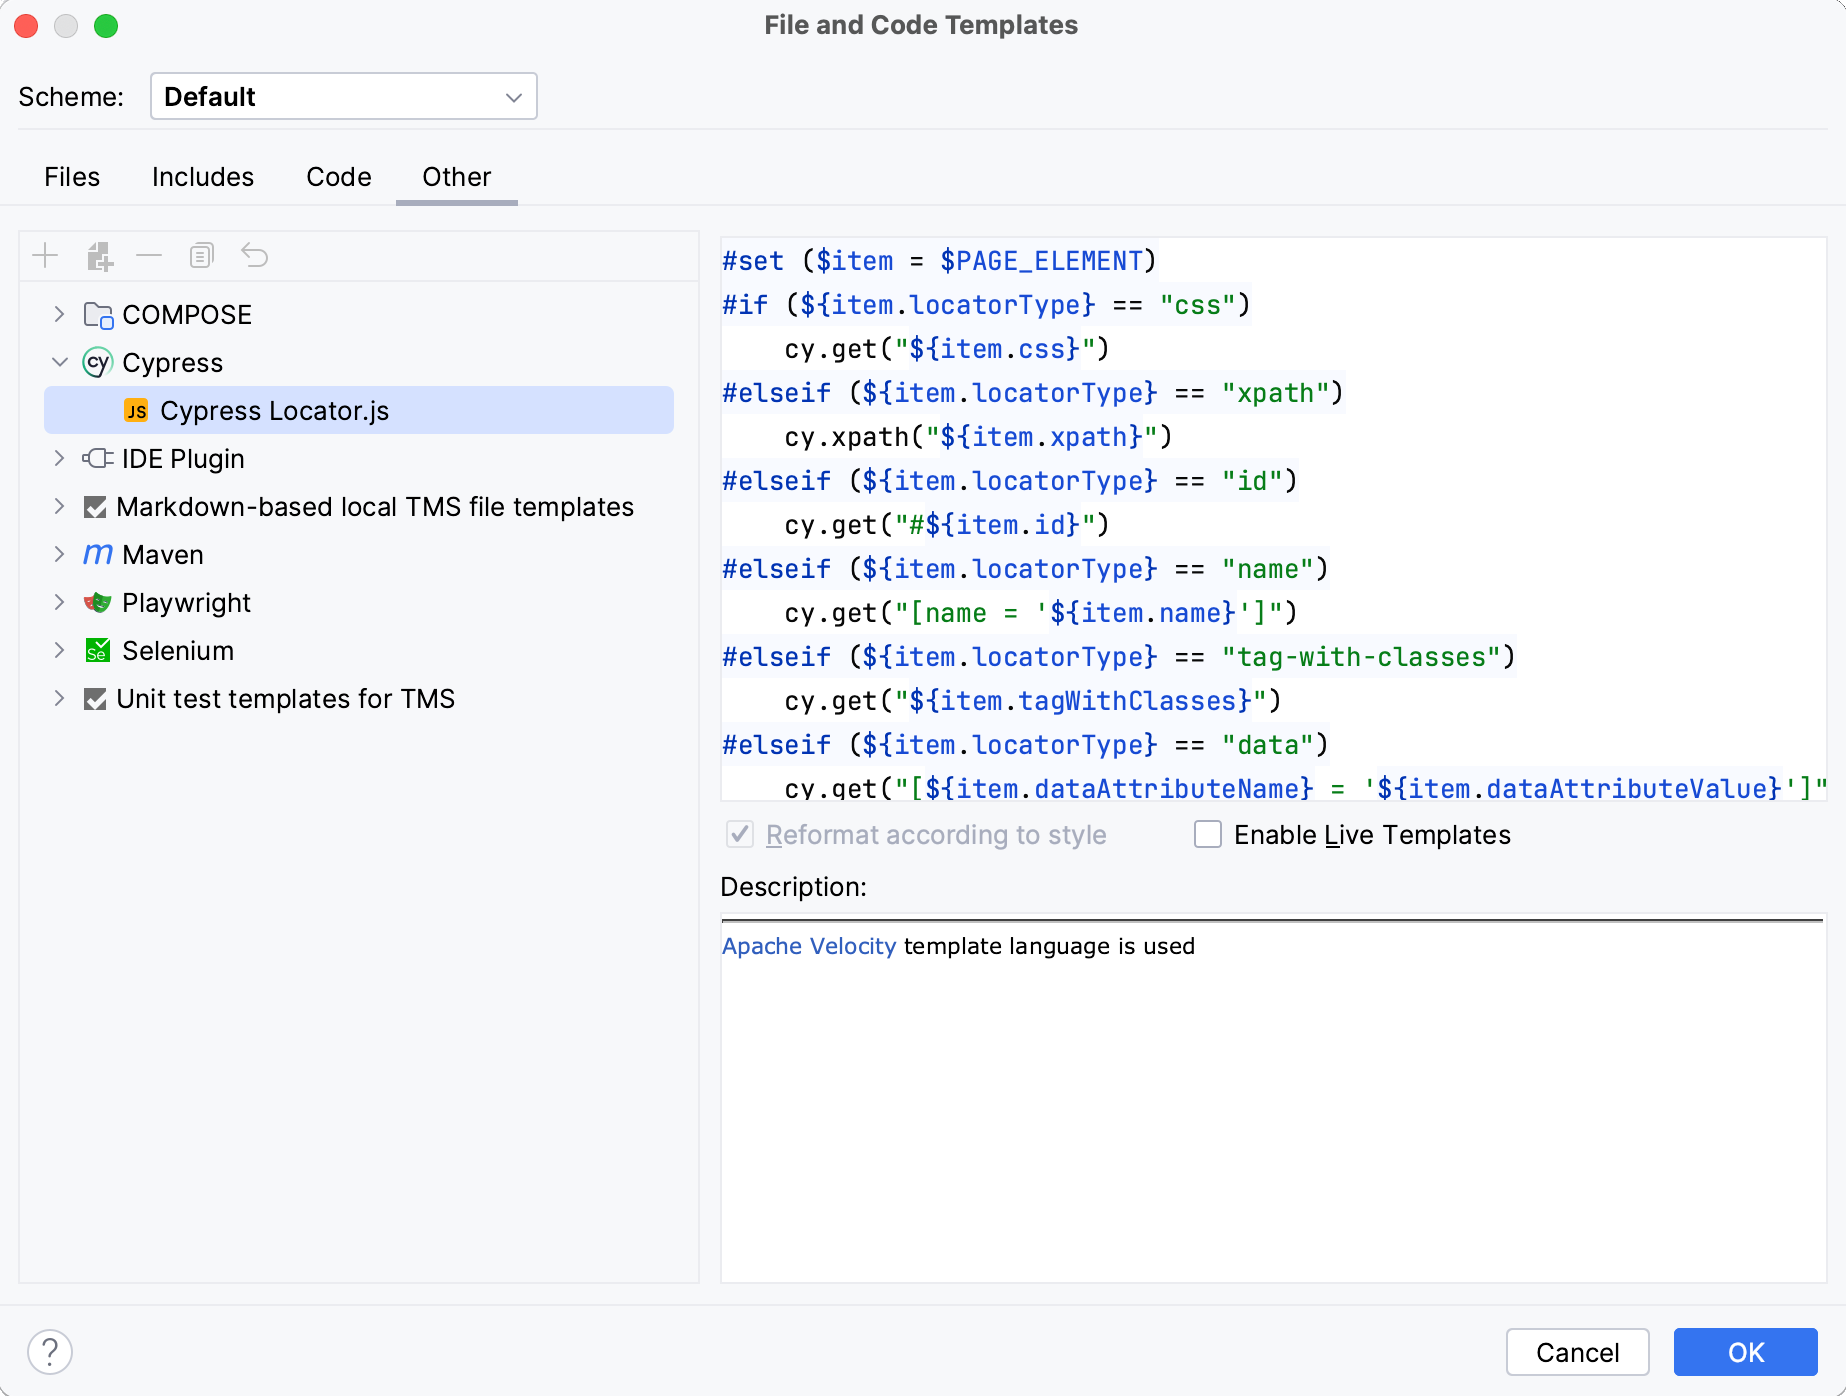Click the Playwright mask icon
This screenshot has width=1846, height=1396.
(x=96, y=602)
